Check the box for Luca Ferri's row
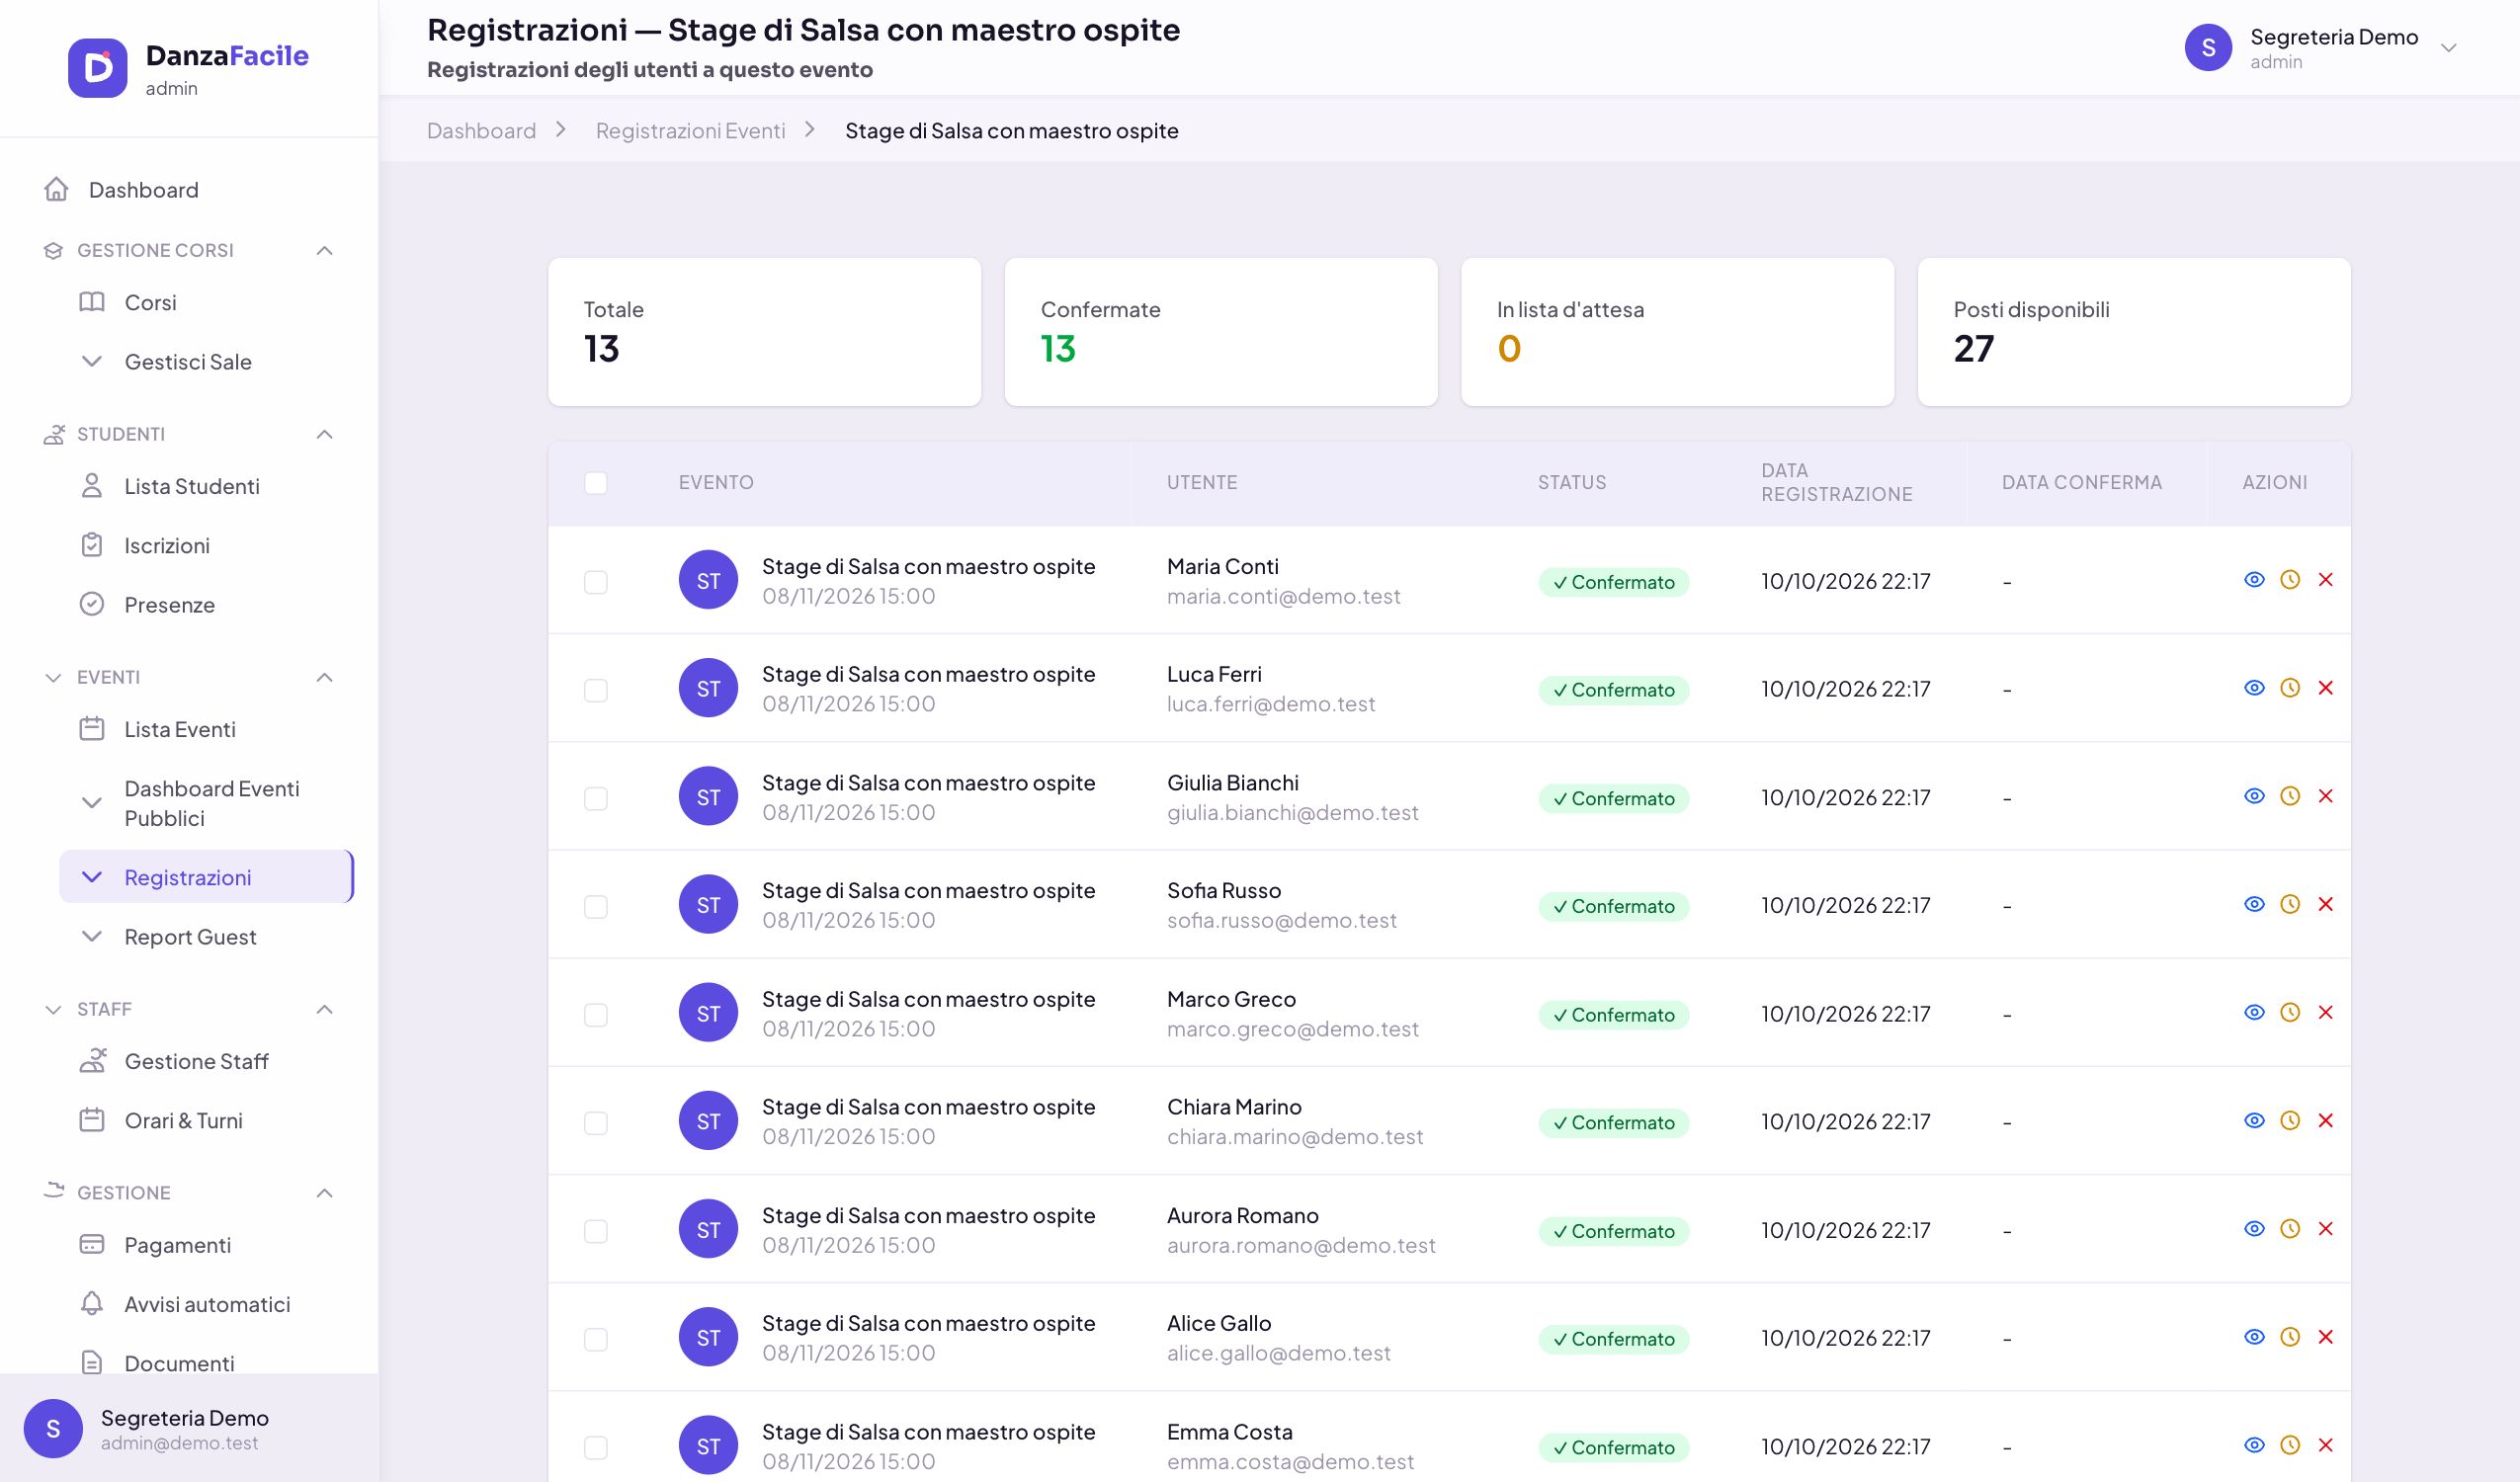 [x=596, y=690]
